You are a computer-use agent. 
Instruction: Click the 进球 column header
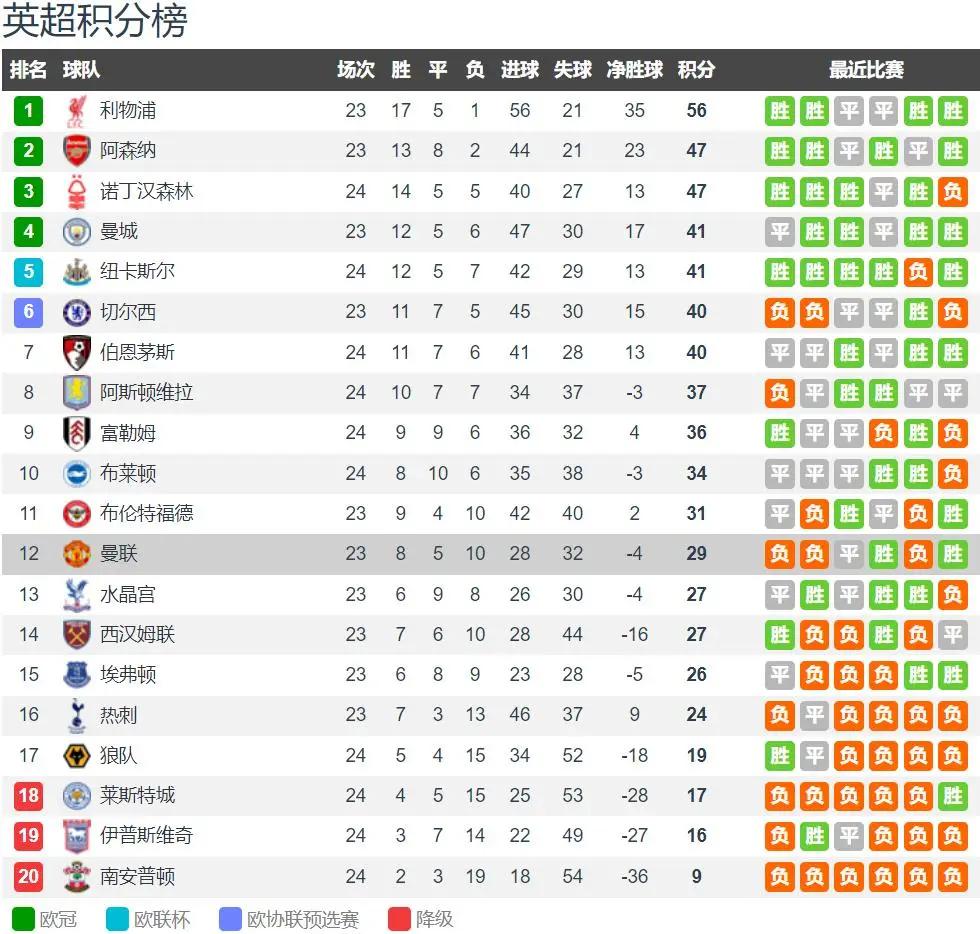pos(519,70)
